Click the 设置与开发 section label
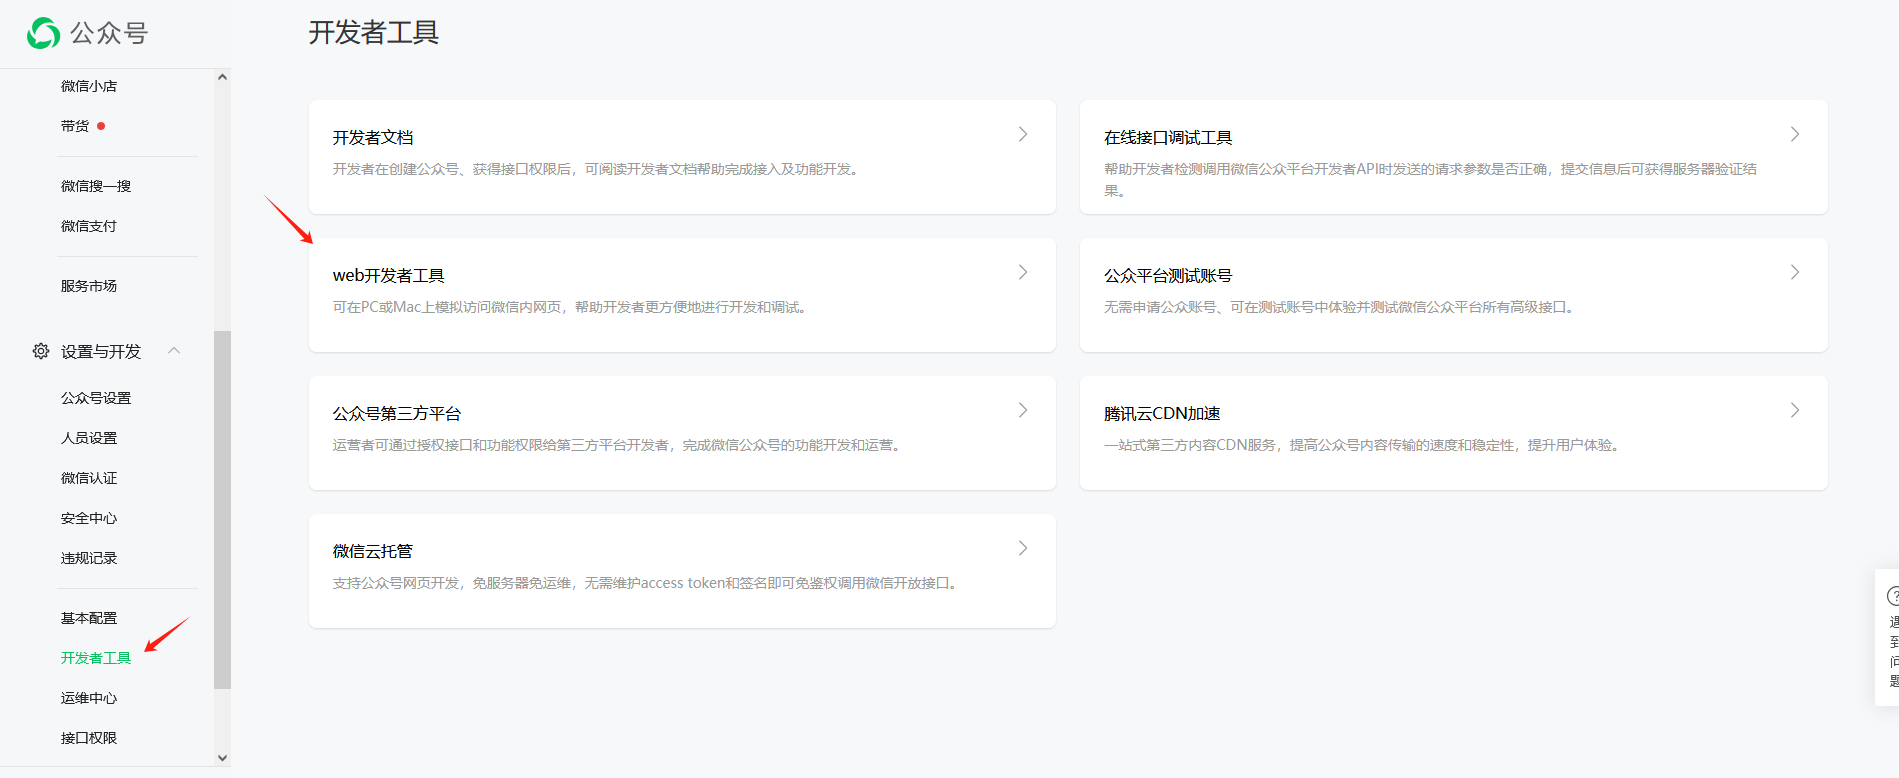 (x=101, y=351)
